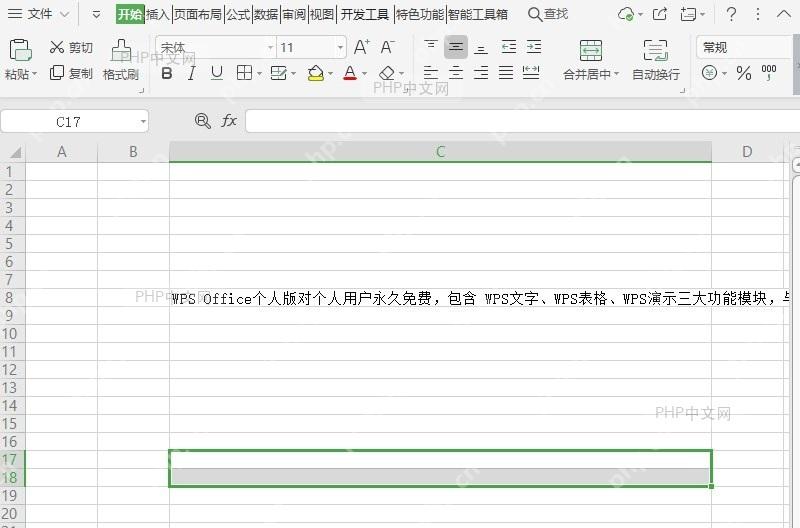The image size is (800, 528).
Task: Enable Wrap Text (自动换行)
Action: [656, 60]
